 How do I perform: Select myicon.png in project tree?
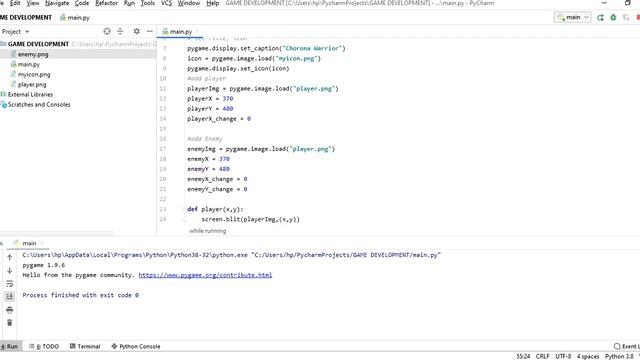pos(34,74)
